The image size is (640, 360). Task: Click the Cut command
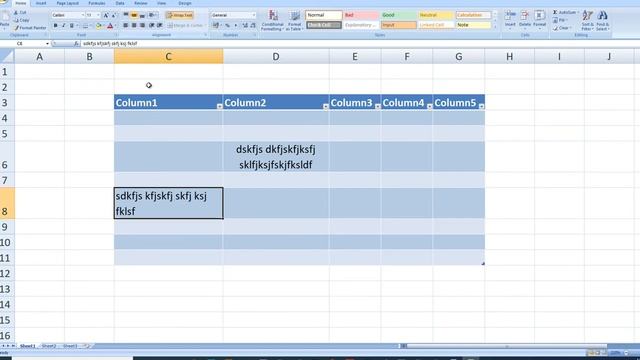20,13
